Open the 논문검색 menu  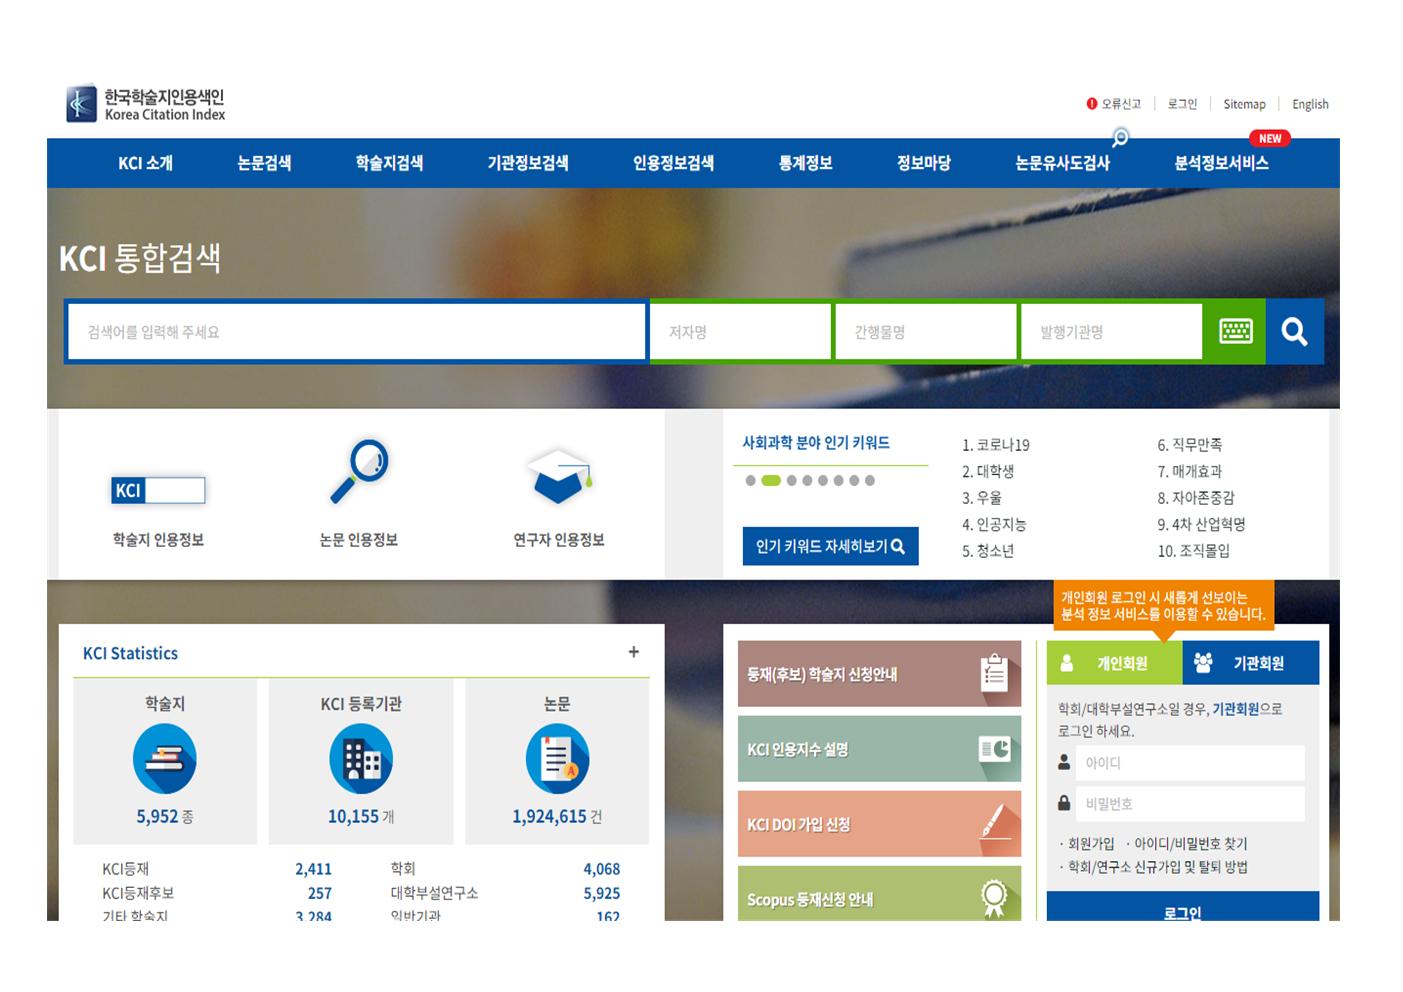tap(264, 163)
